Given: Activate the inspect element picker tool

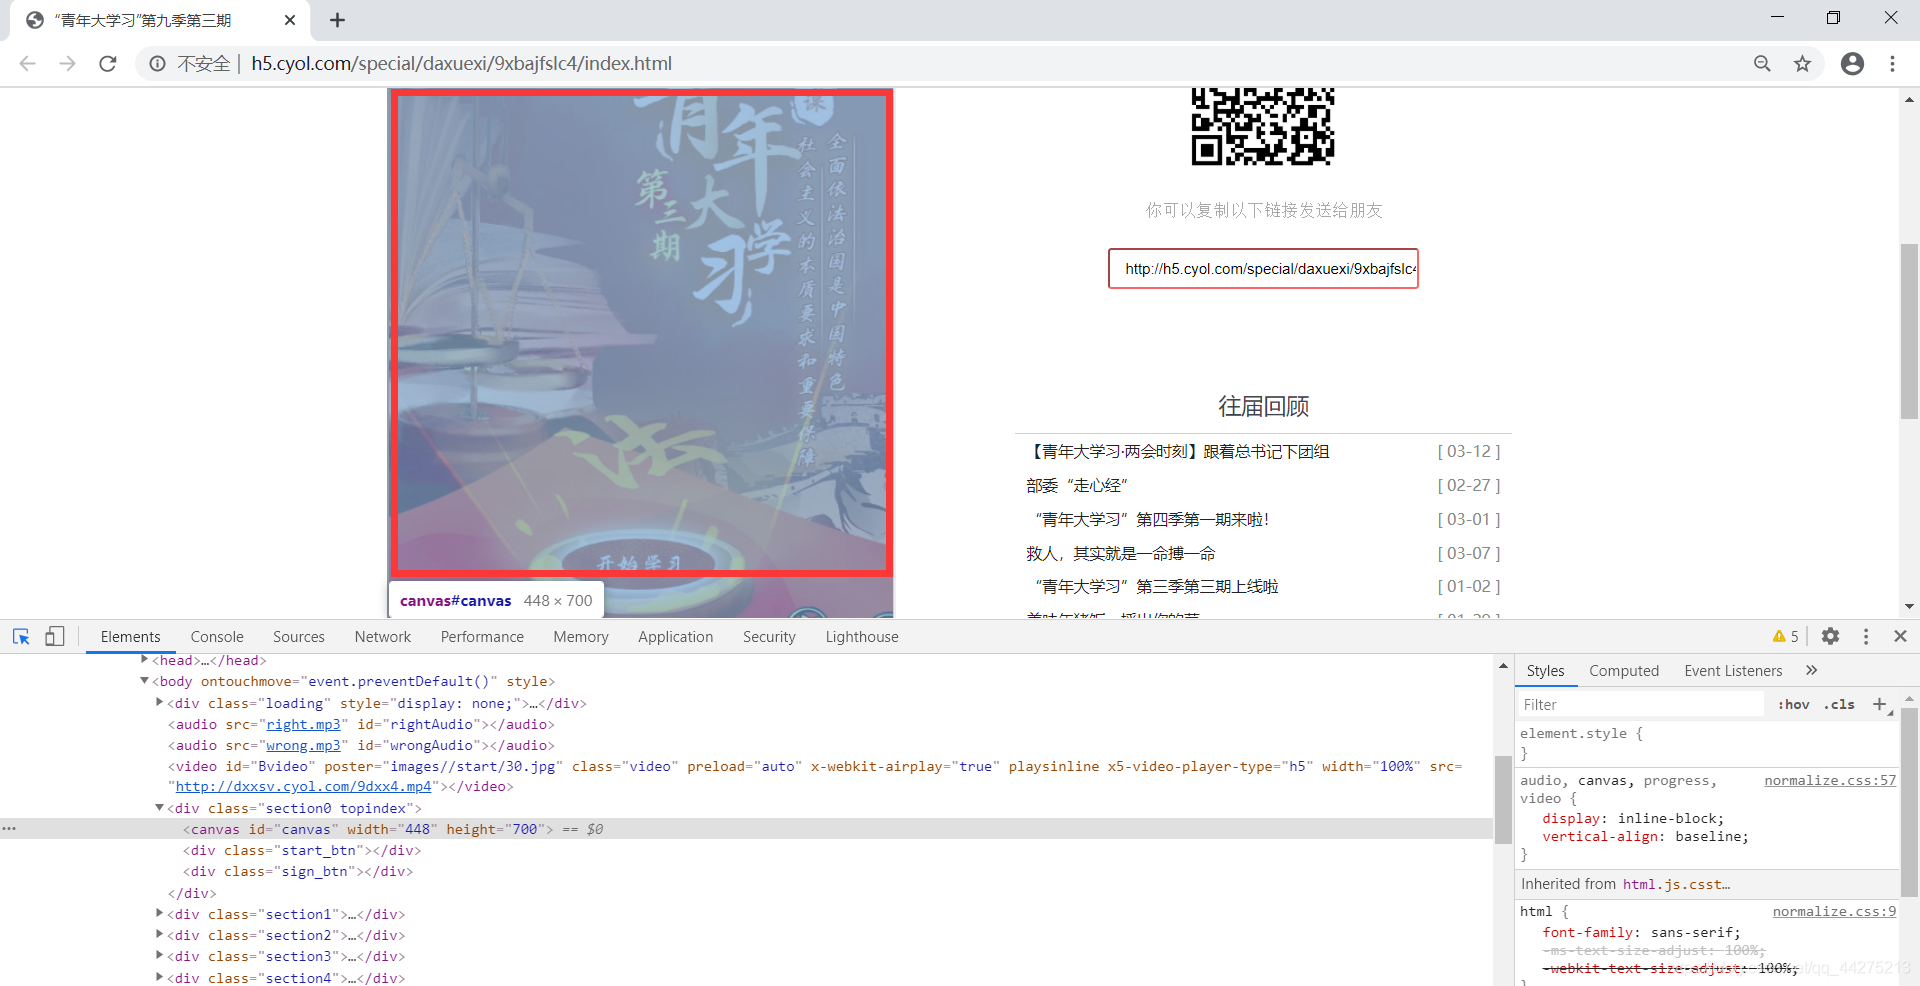Looking at the screenshot, I should coord(21,636).
